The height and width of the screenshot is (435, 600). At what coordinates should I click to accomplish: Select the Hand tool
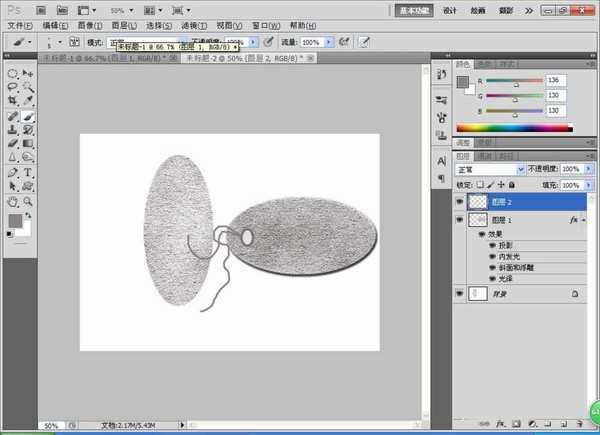(12, 200)
